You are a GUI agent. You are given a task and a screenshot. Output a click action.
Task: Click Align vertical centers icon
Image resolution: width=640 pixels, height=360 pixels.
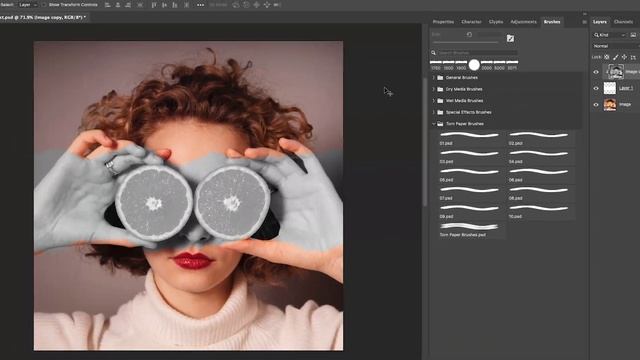pyautogui.click(x=164, y=5)
